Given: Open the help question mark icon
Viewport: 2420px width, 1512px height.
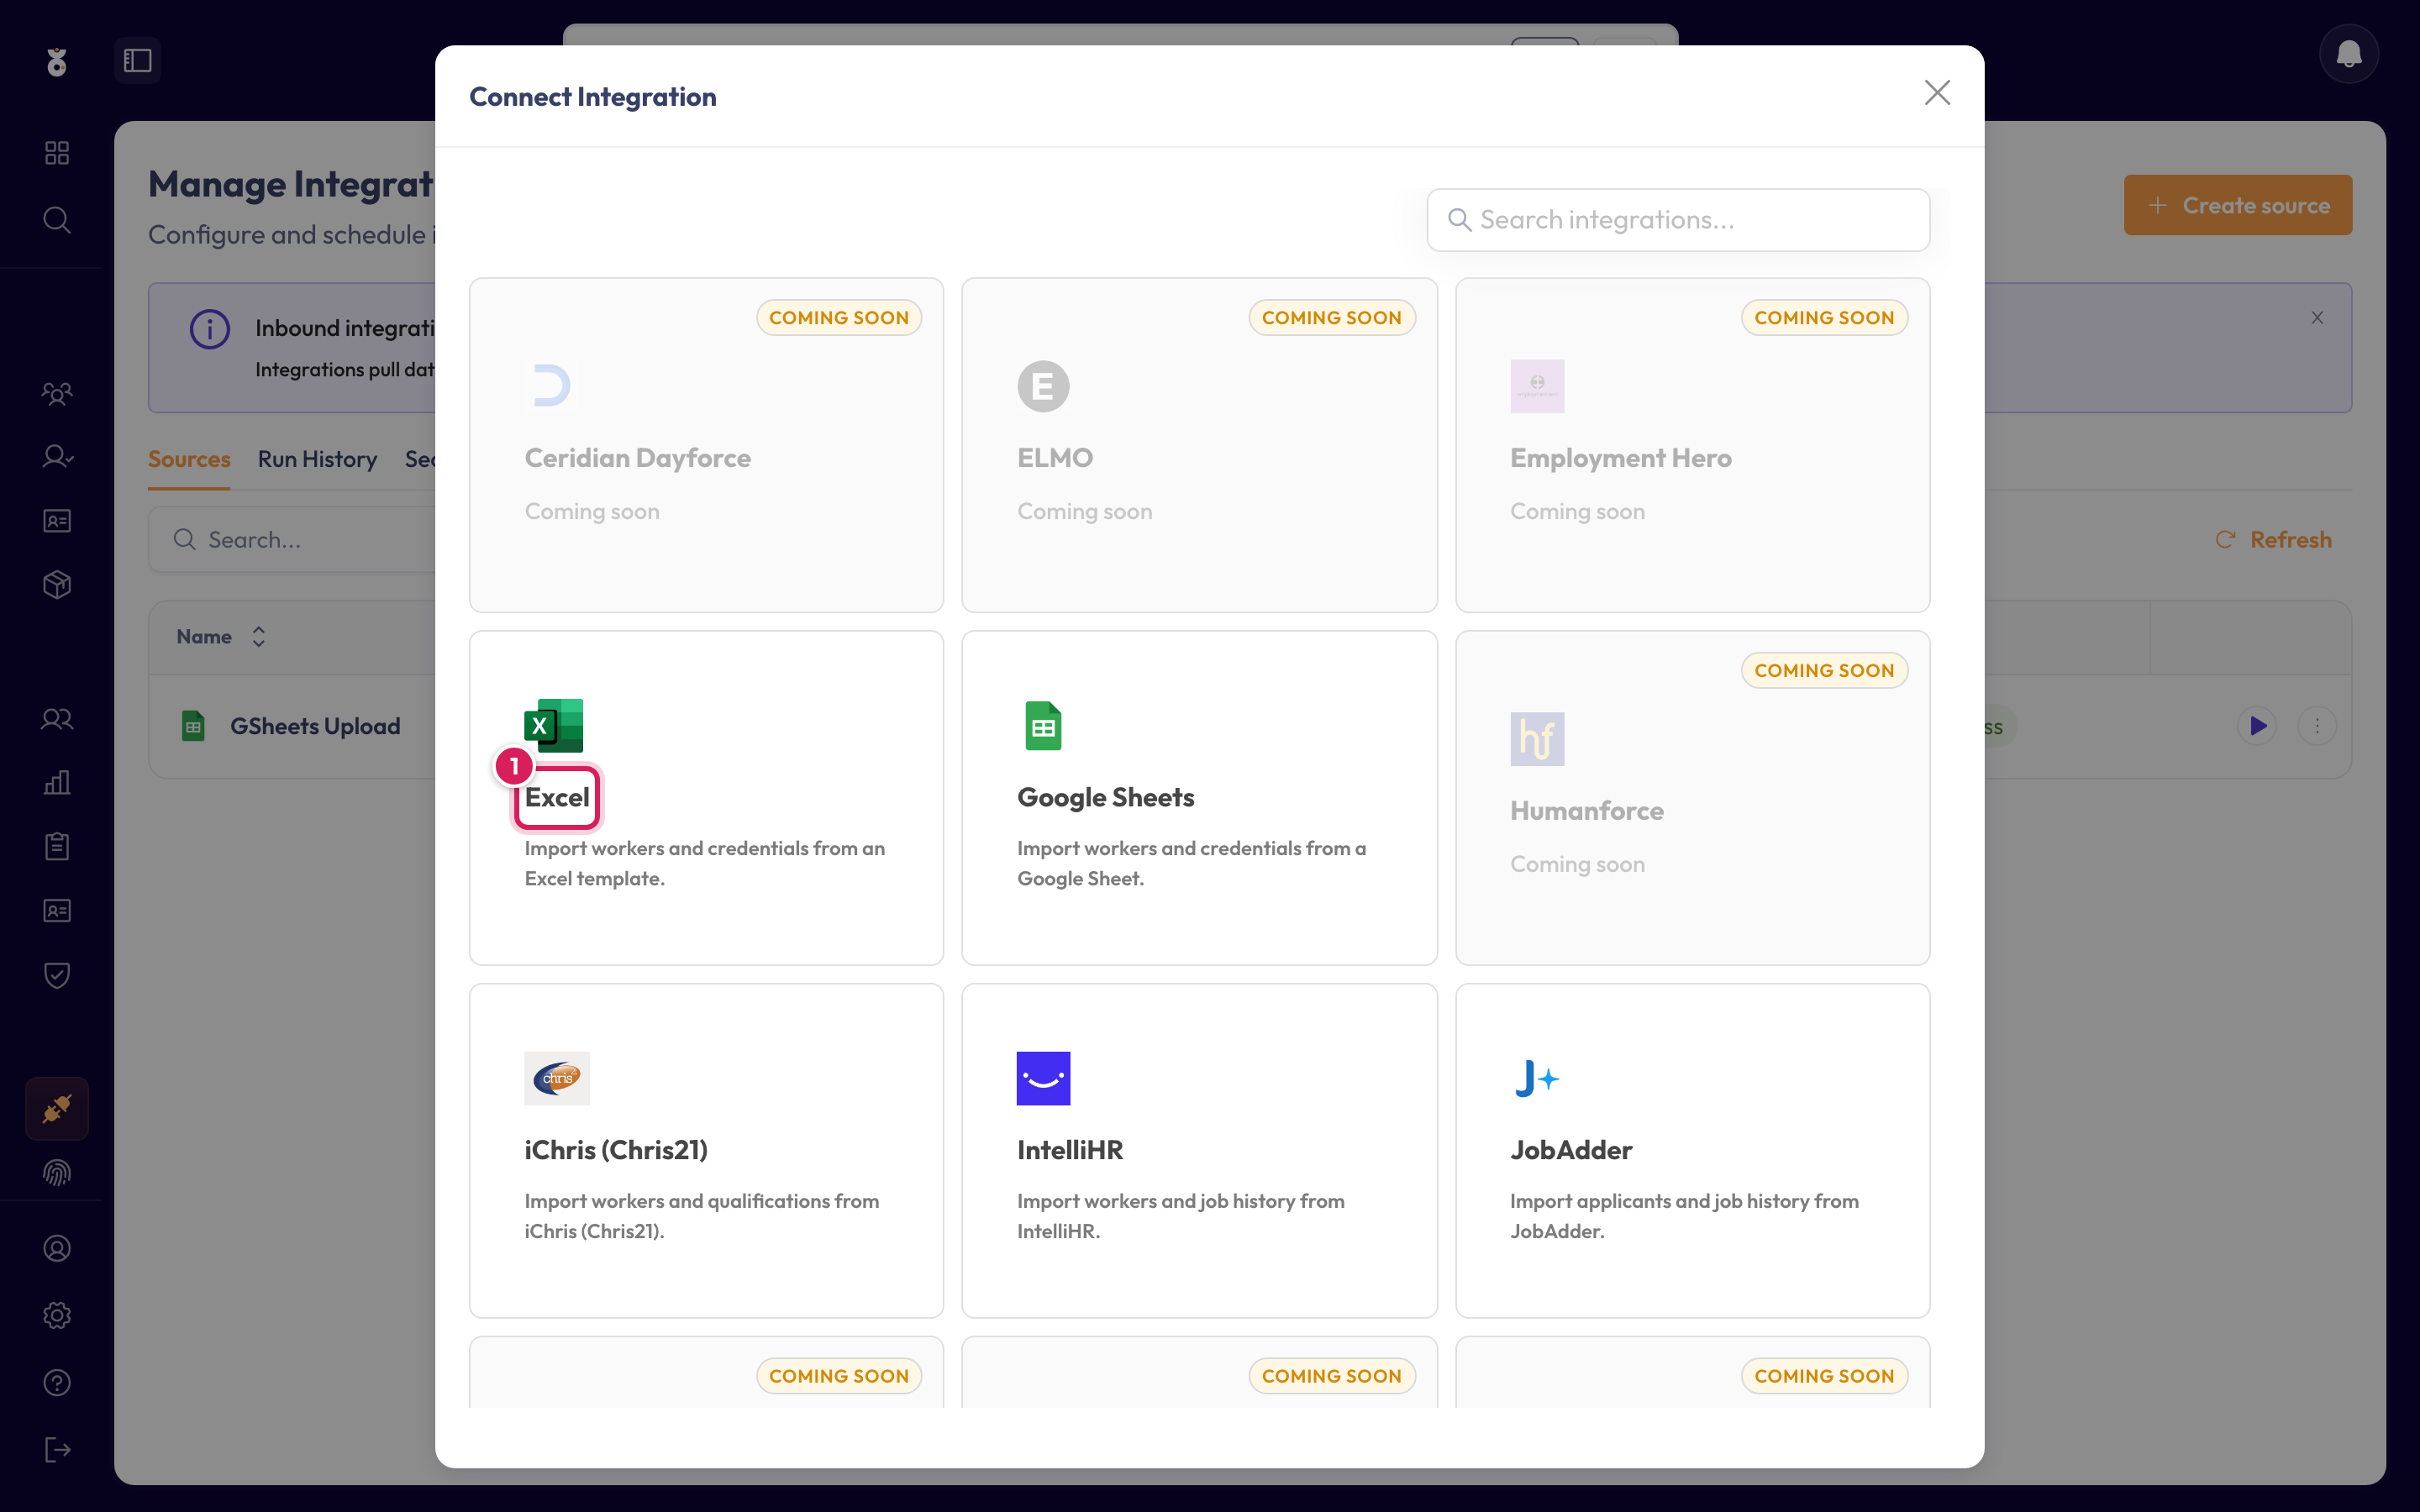Looking at the screenshot, I should (57, 1382).
